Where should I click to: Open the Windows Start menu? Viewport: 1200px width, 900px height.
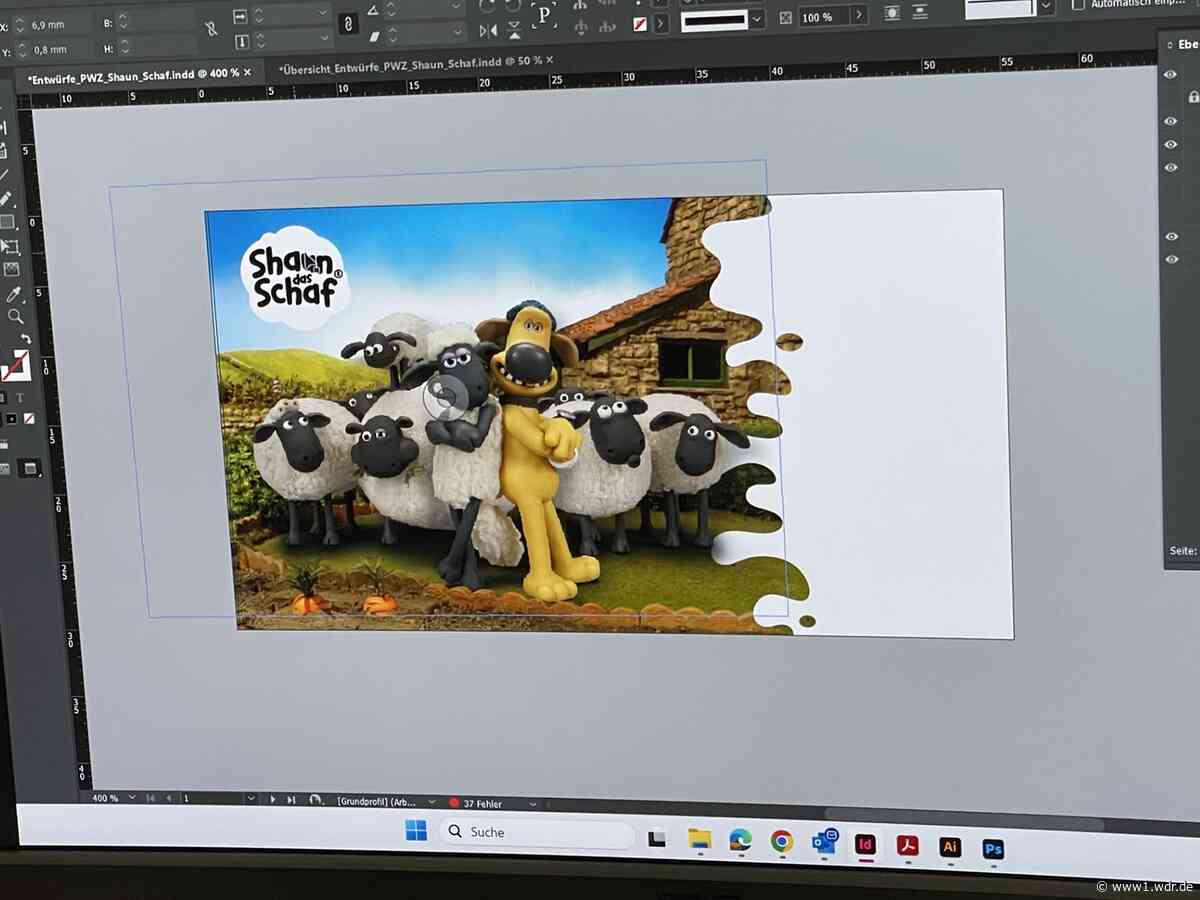click(x=416, y=830)
